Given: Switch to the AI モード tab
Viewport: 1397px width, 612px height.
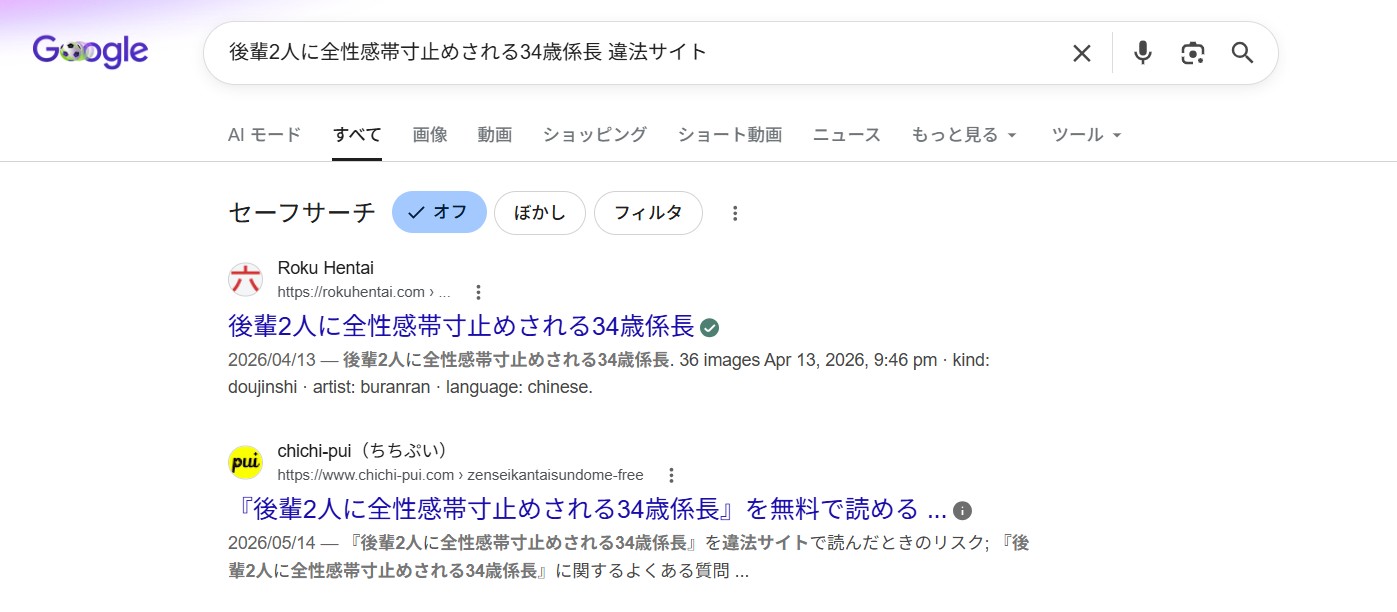Looking at the screenshot, I should point(264,135).
